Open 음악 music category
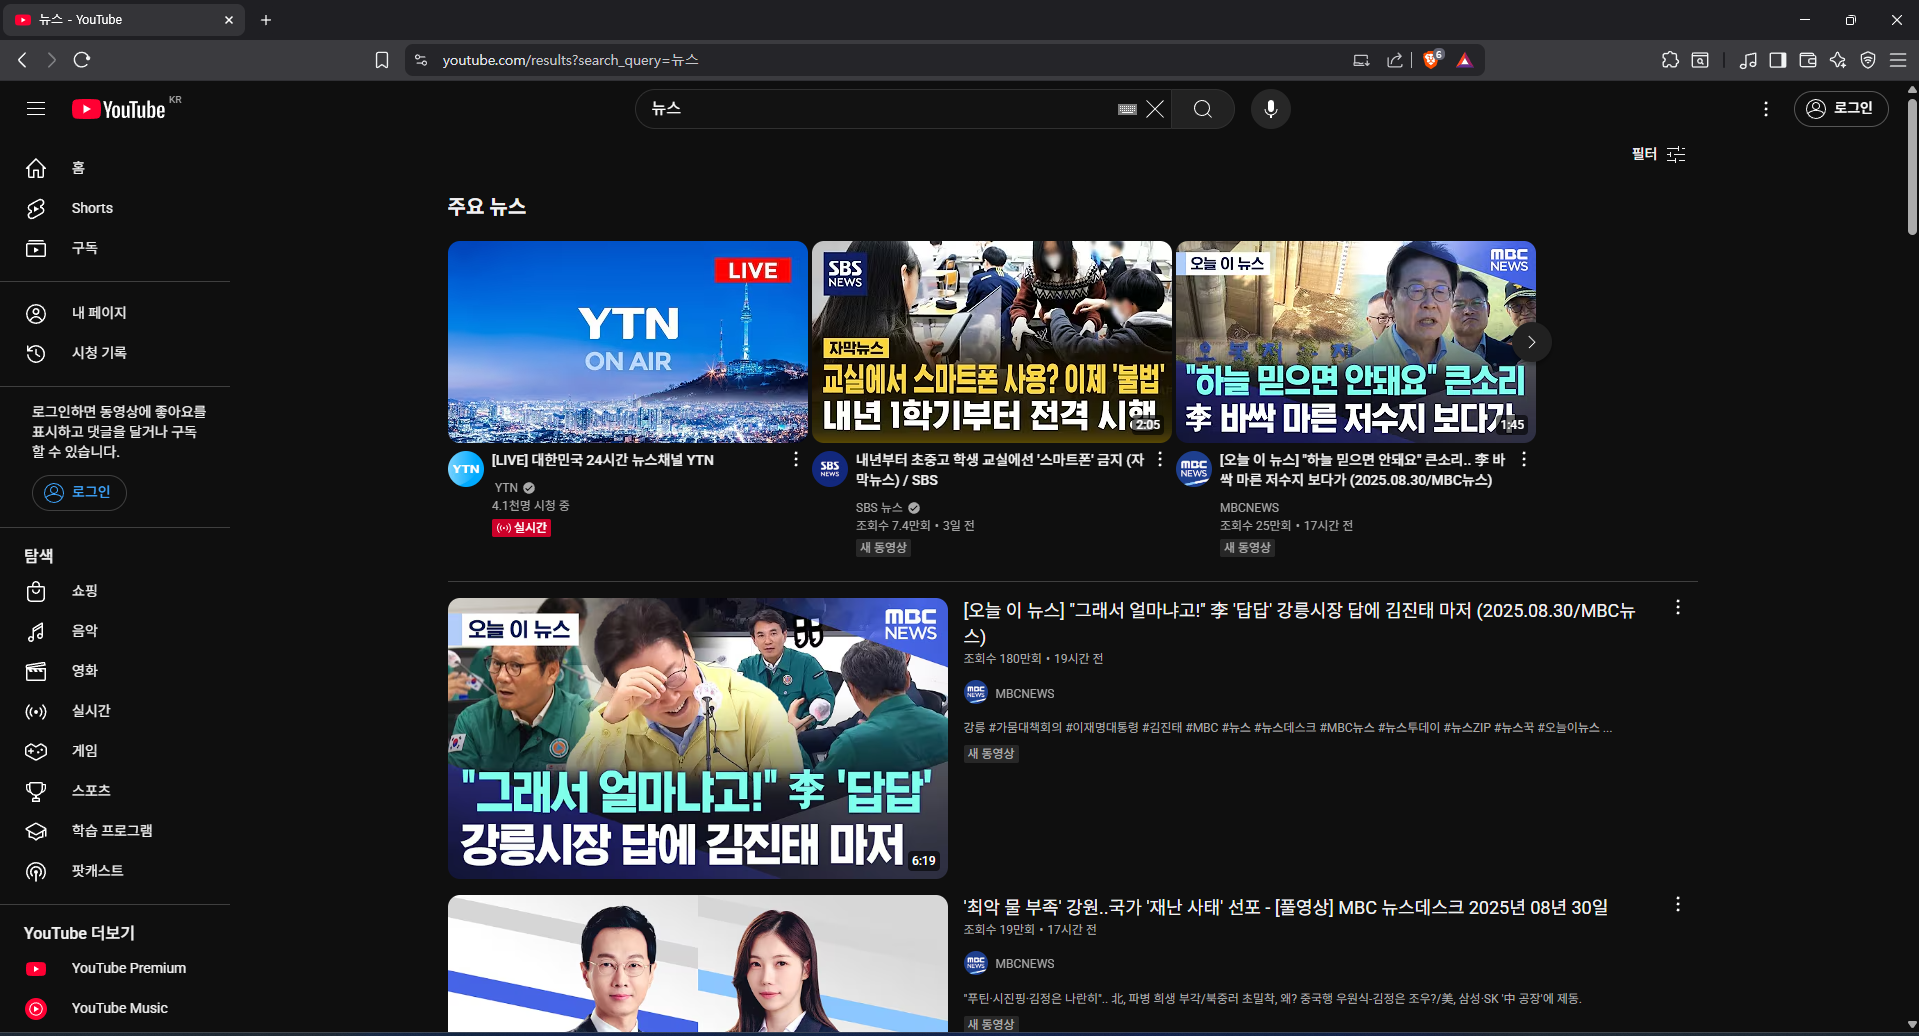1919x1036 pixels. pos(115,631)
